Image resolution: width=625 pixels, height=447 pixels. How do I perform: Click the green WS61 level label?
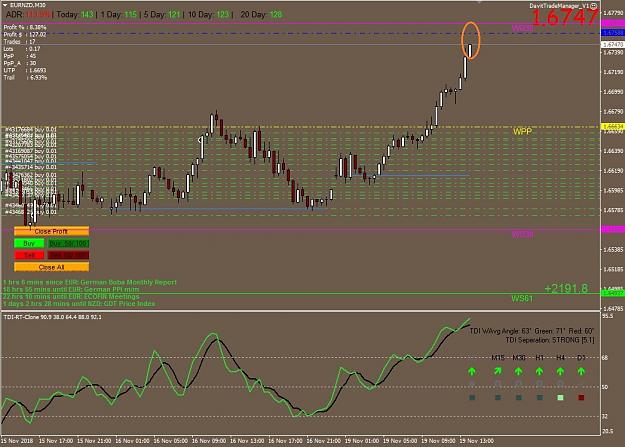(x=522, y=298)
